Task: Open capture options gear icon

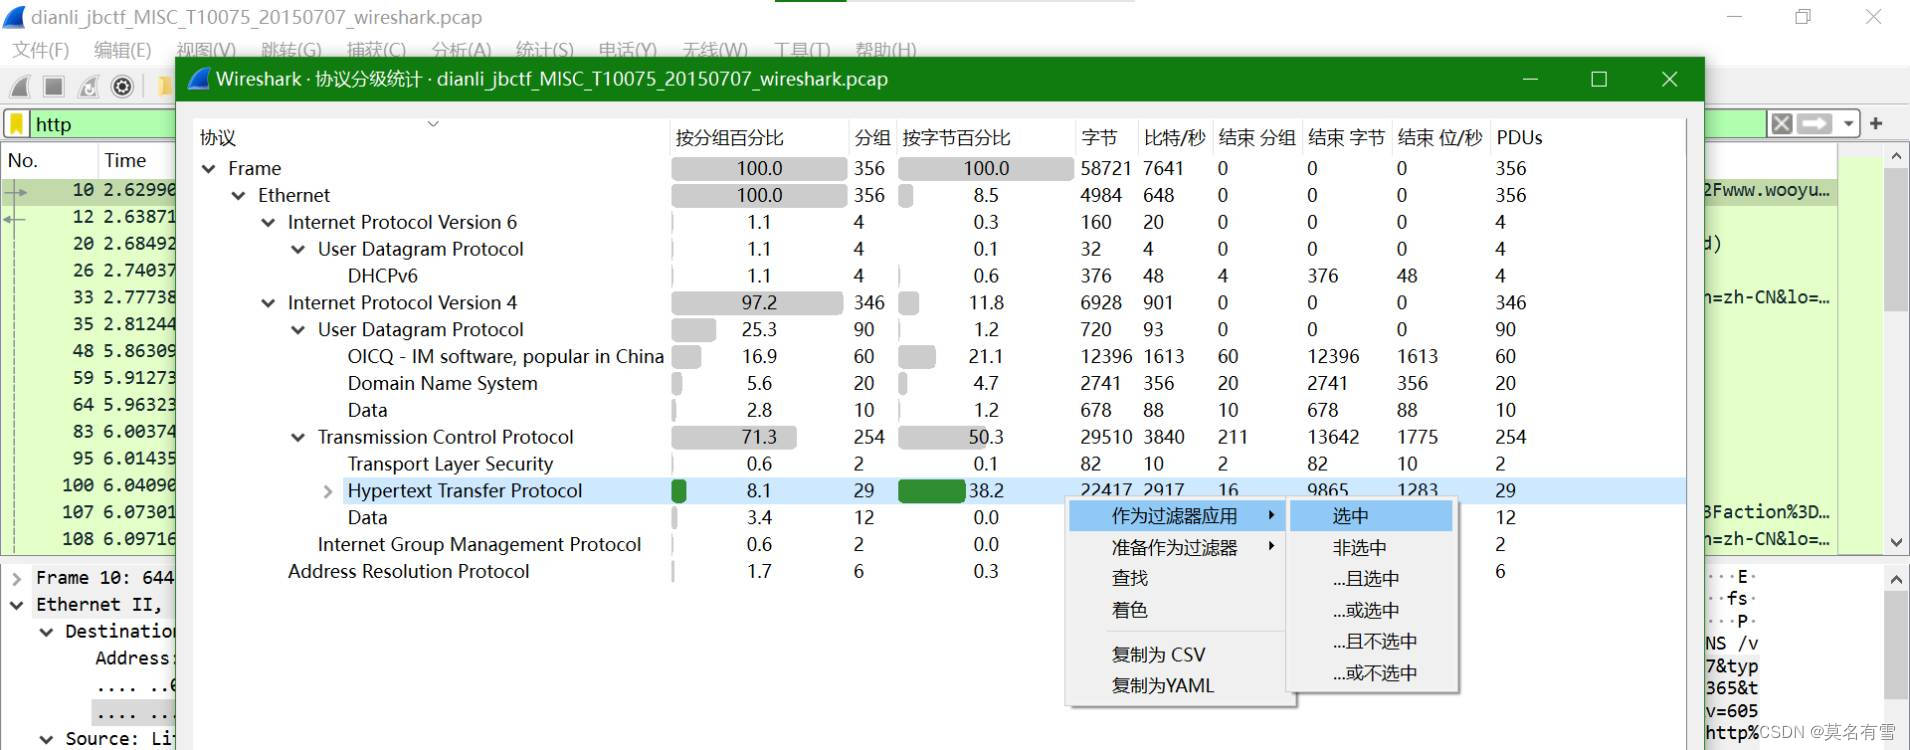Action: 122,87
